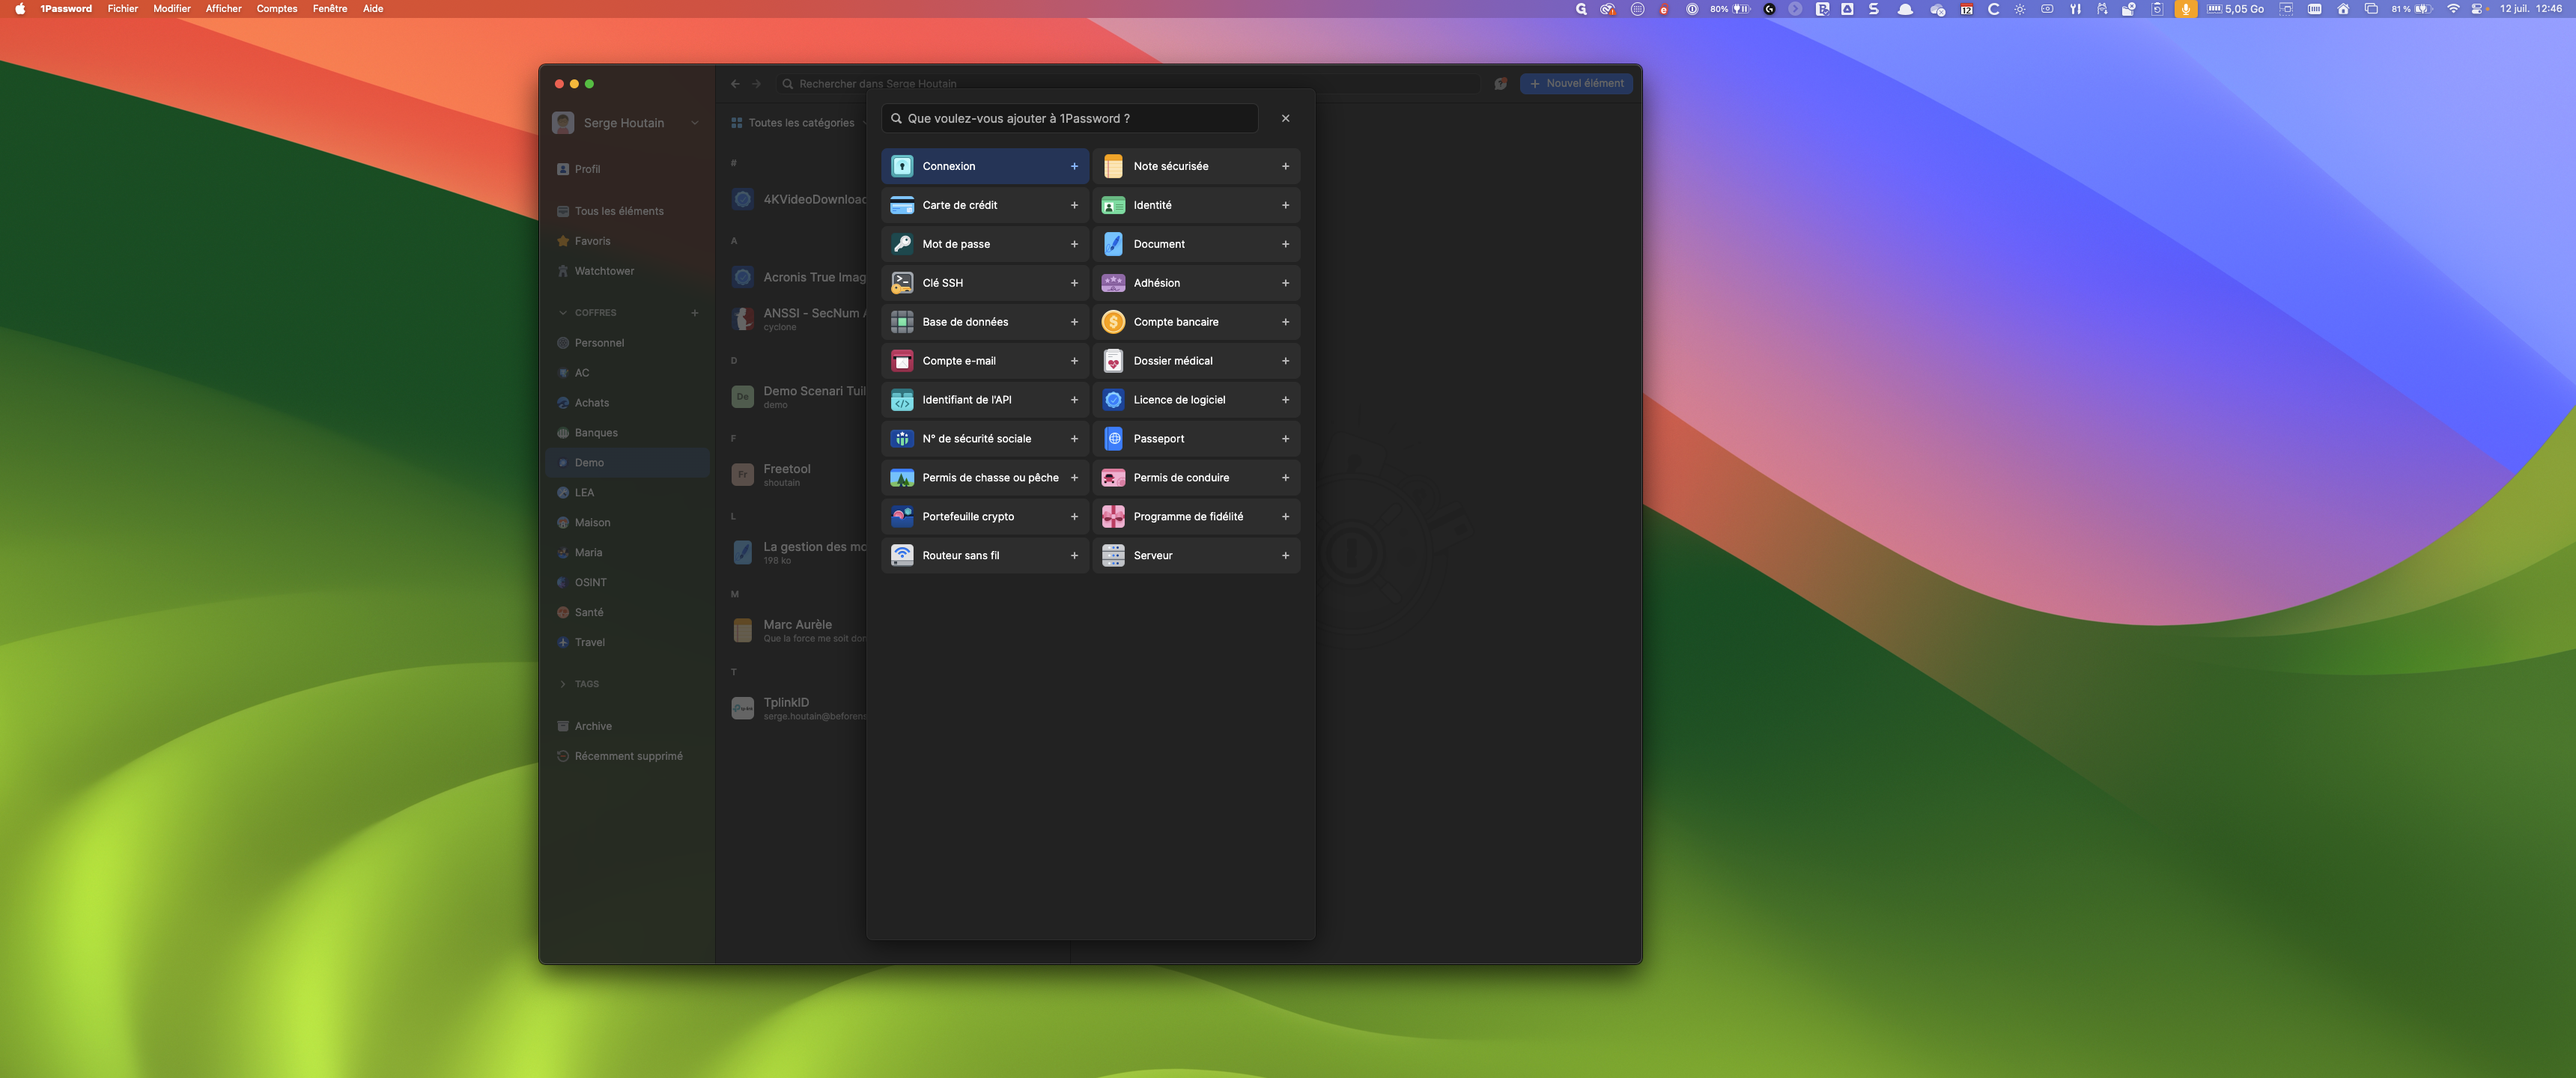Click the Wi-Fi status icon in menu bar
The height and width of the screenshot is (1078, 2576).
2452,9
